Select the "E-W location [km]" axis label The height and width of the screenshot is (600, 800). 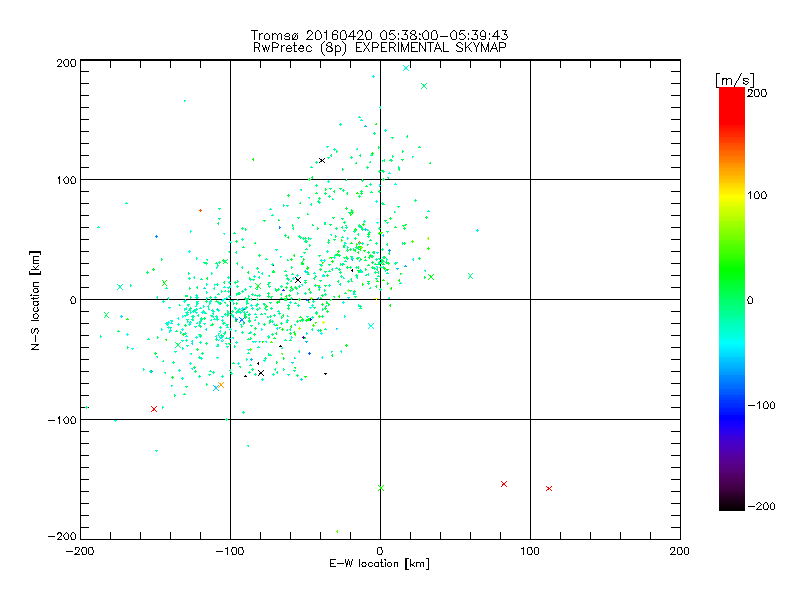[379, 564]
